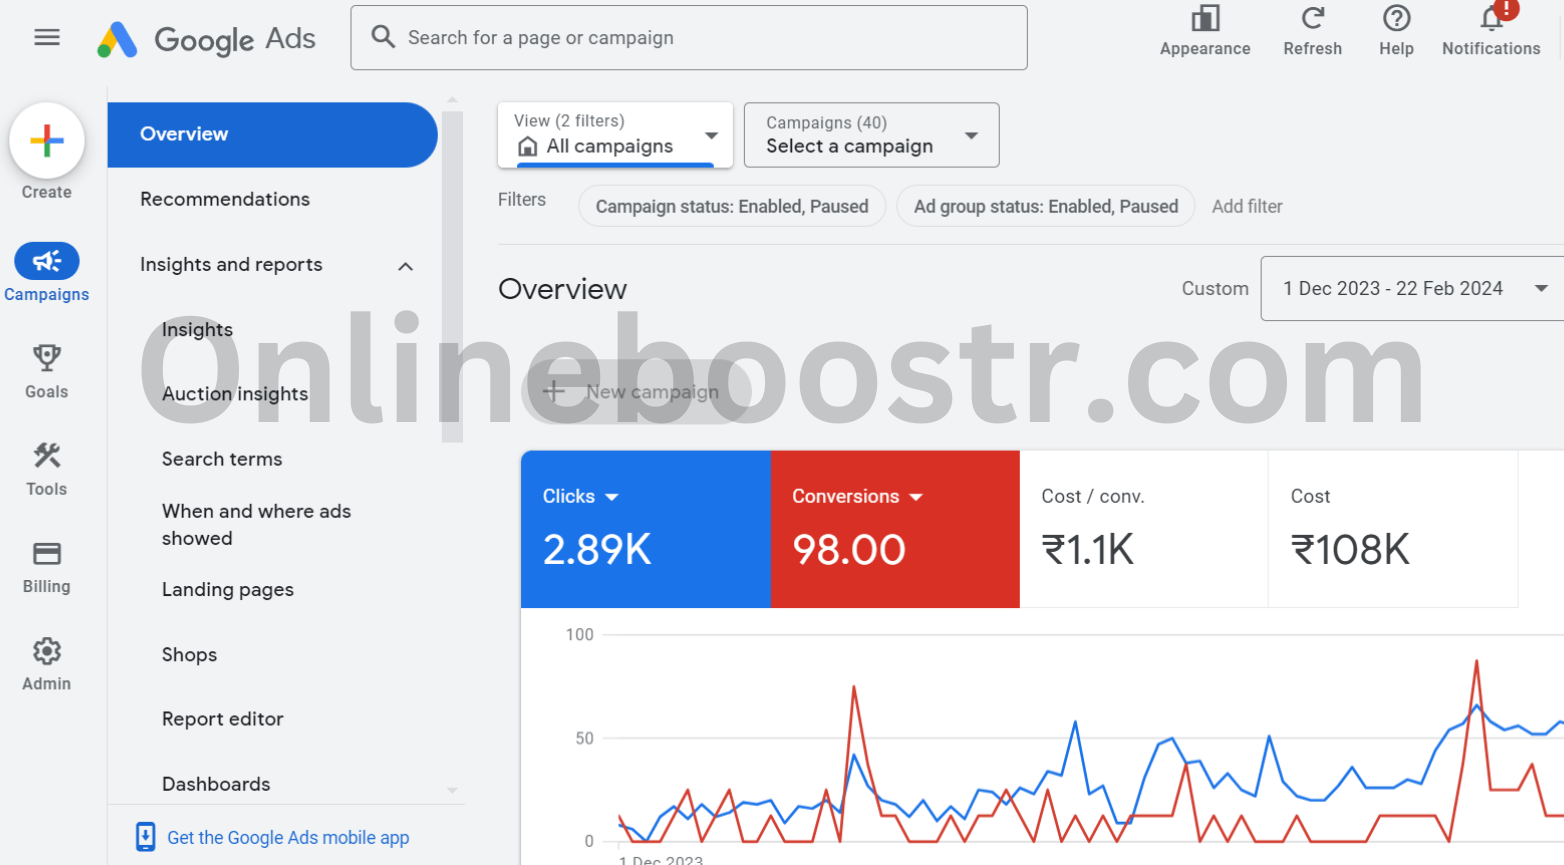Collapse the Insights and reports section
This screenshot has height=865, width=1564.
(405, 266)
